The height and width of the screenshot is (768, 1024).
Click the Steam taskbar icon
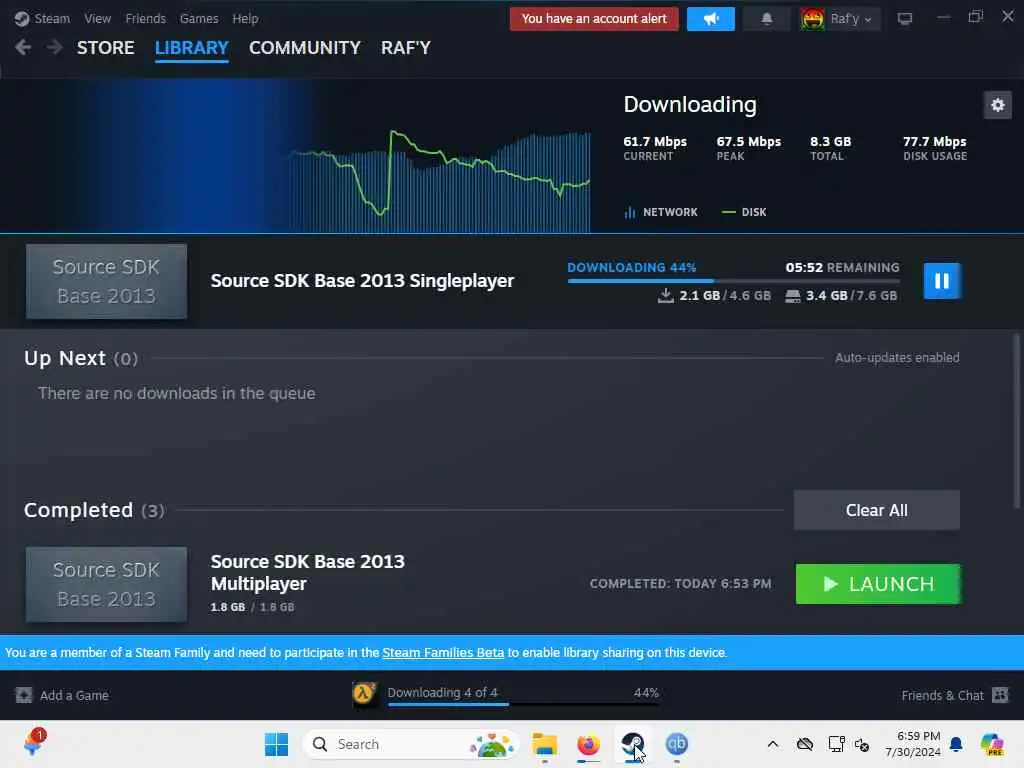[x=632, y=744]
